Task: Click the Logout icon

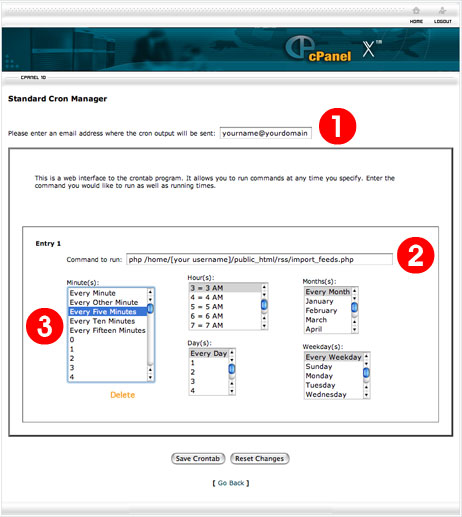Action: 442,11
